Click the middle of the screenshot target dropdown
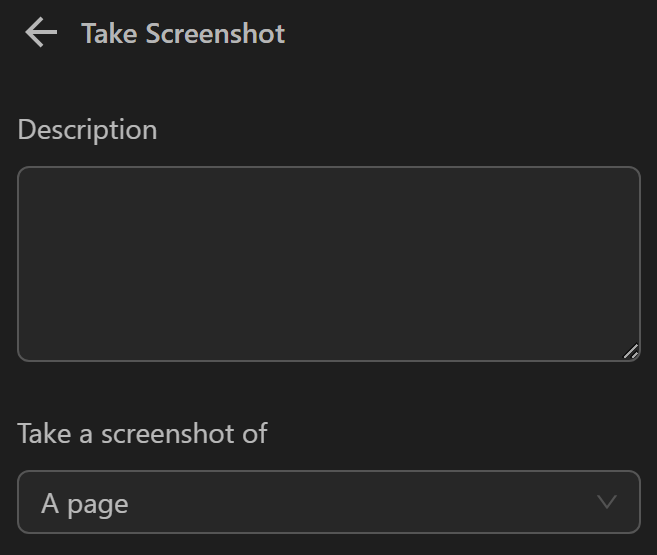 328,502
